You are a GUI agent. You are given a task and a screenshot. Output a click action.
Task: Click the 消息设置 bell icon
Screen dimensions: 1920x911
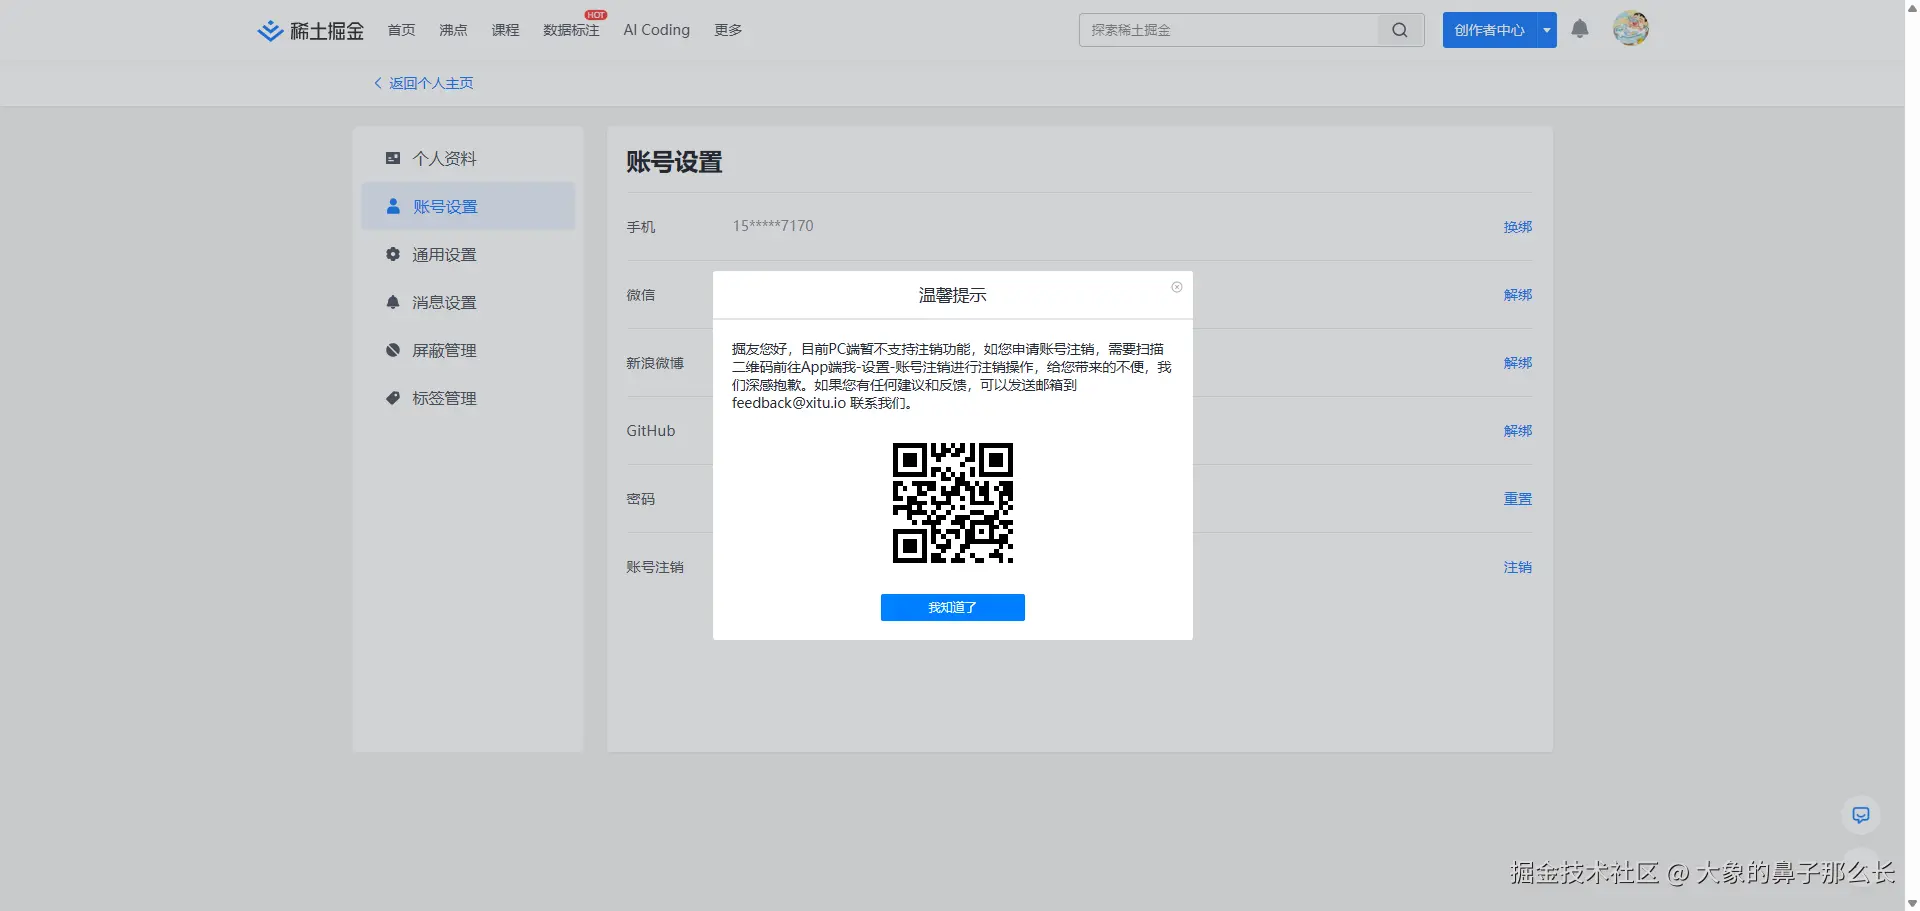point(391,301)
